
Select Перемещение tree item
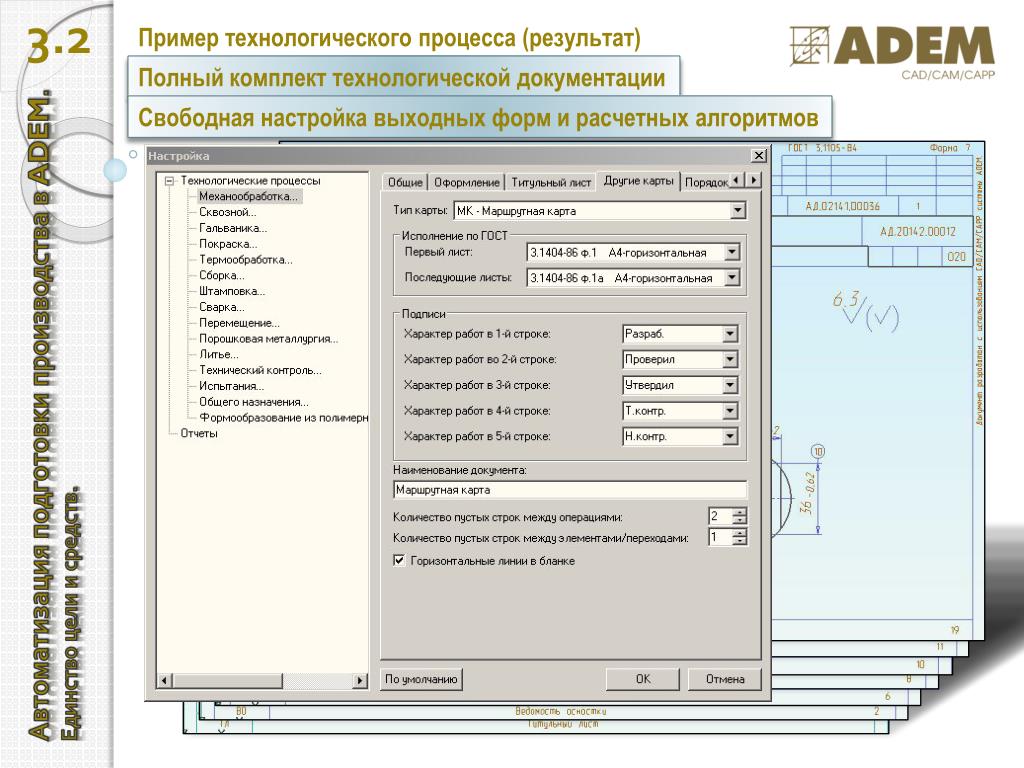pyautogui.click(x=239, y=323)
